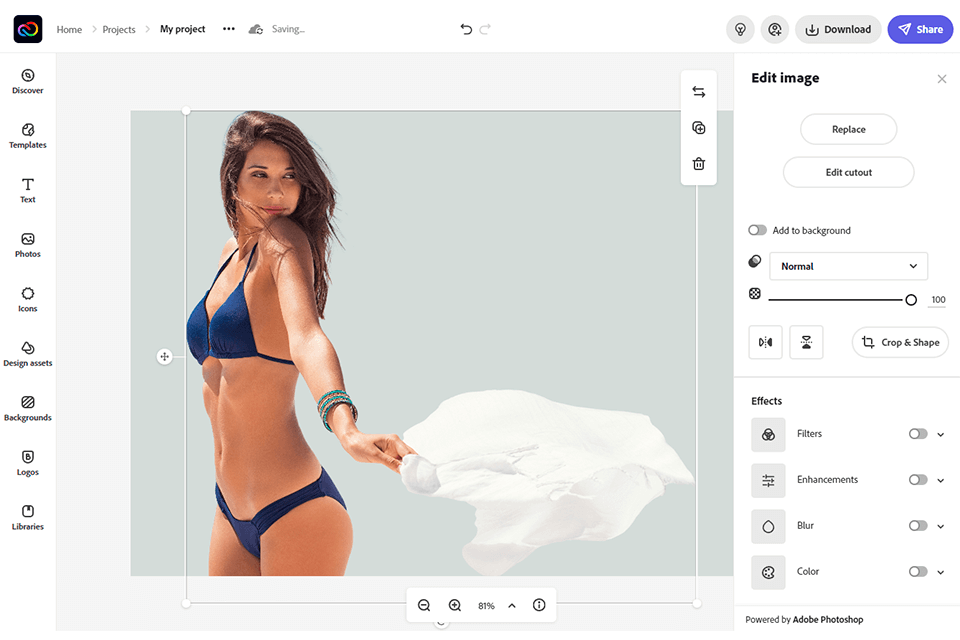The height and width of the screenshot is (640, 960).
Task: Zoom in on the canvas
Action: point(455,605)
